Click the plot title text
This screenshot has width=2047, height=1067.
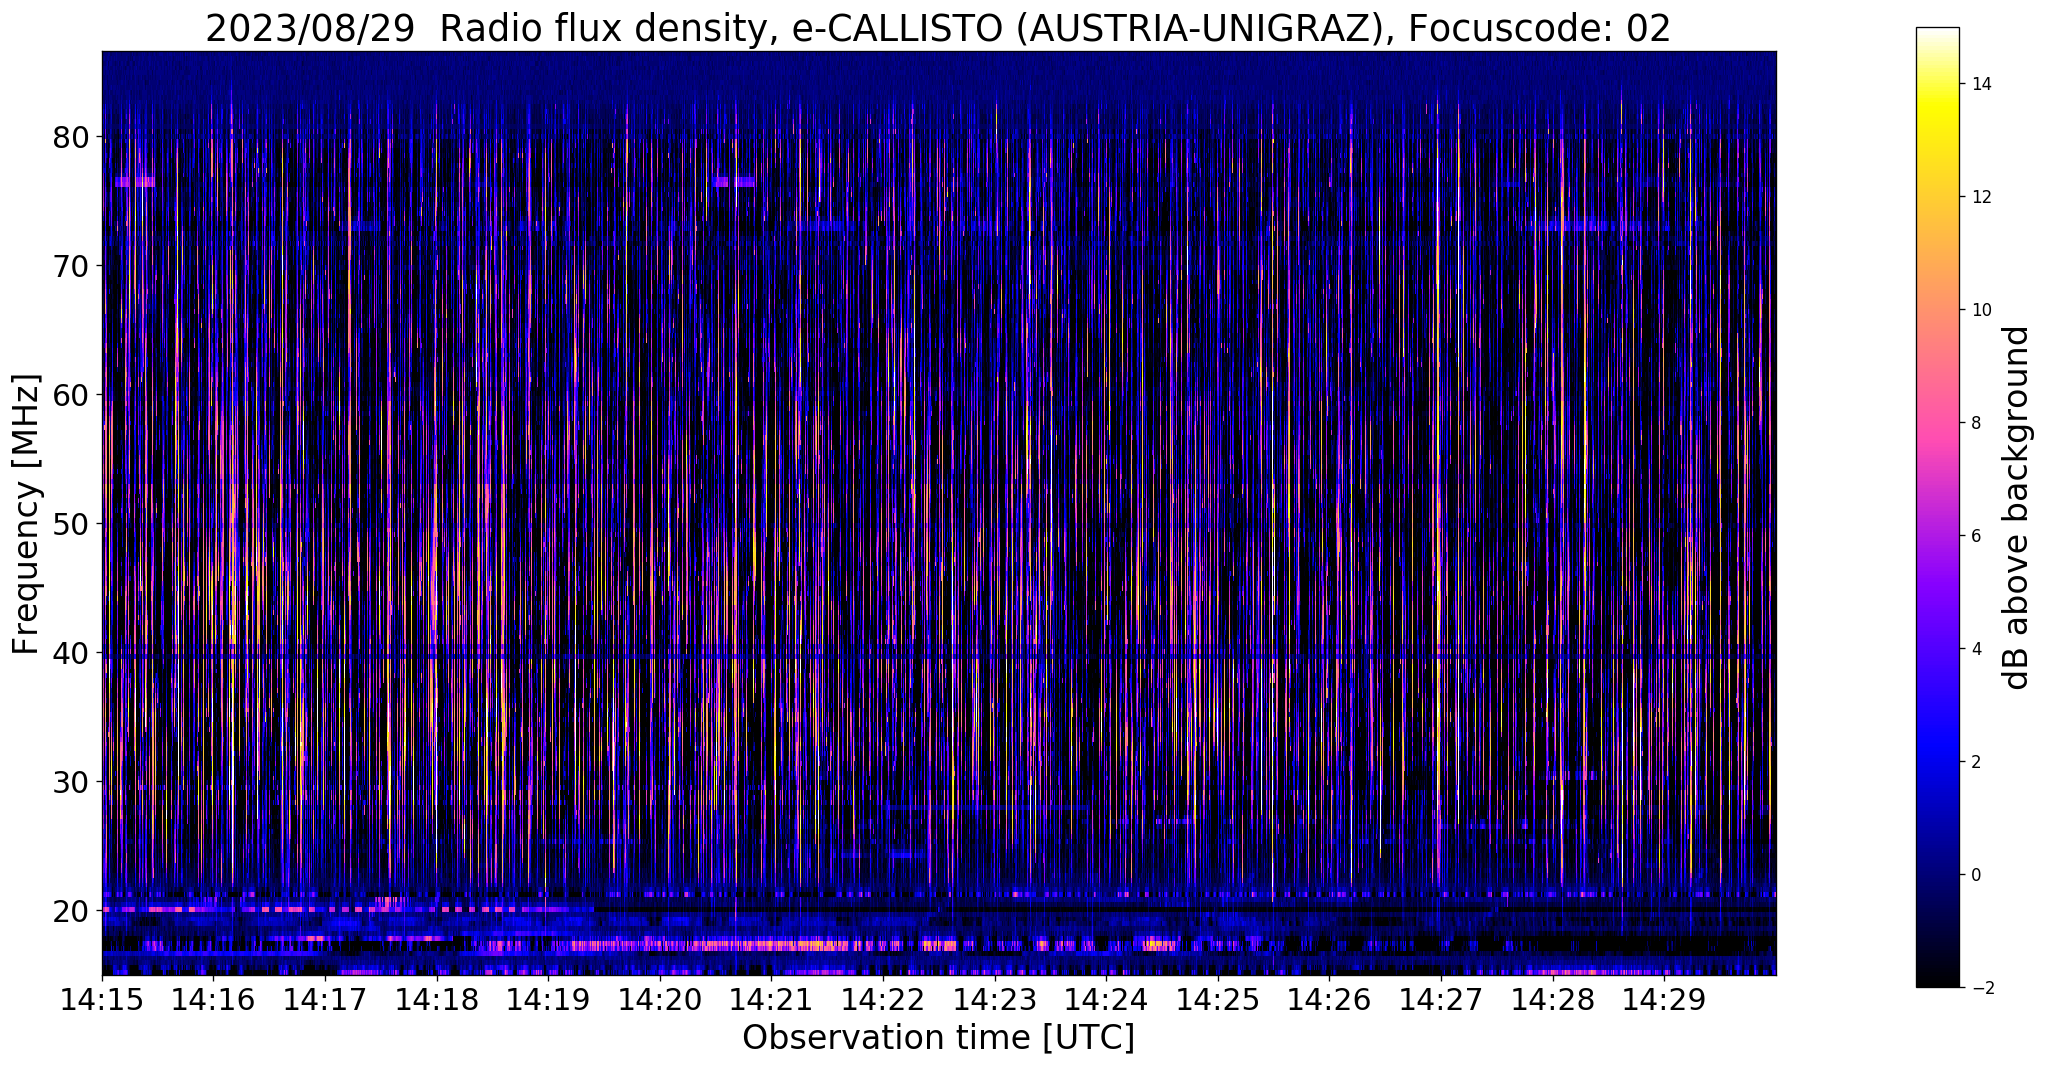pyautogui.click(x=938, y=29)
